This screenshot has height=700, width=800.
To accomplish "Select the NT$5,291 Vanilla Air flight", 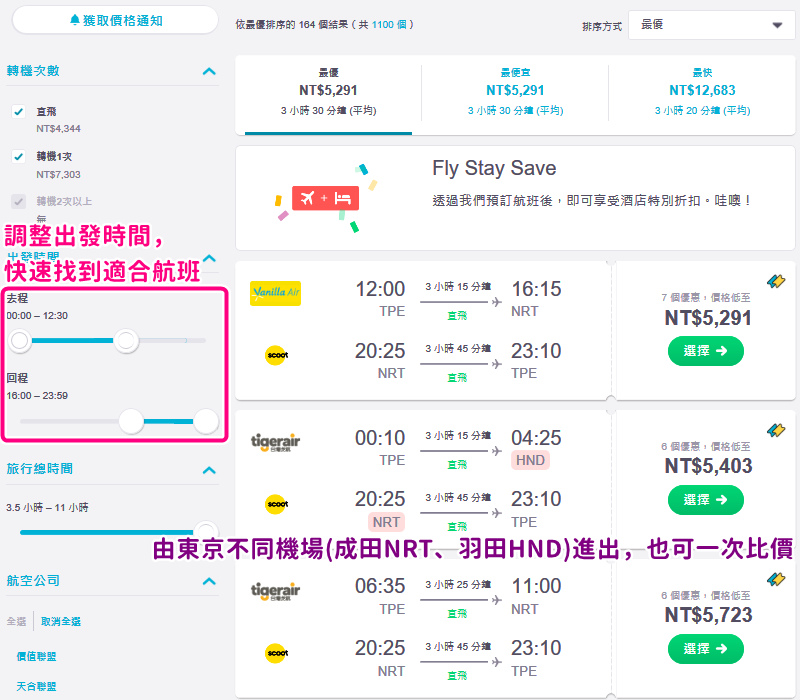I will (706, 351).
